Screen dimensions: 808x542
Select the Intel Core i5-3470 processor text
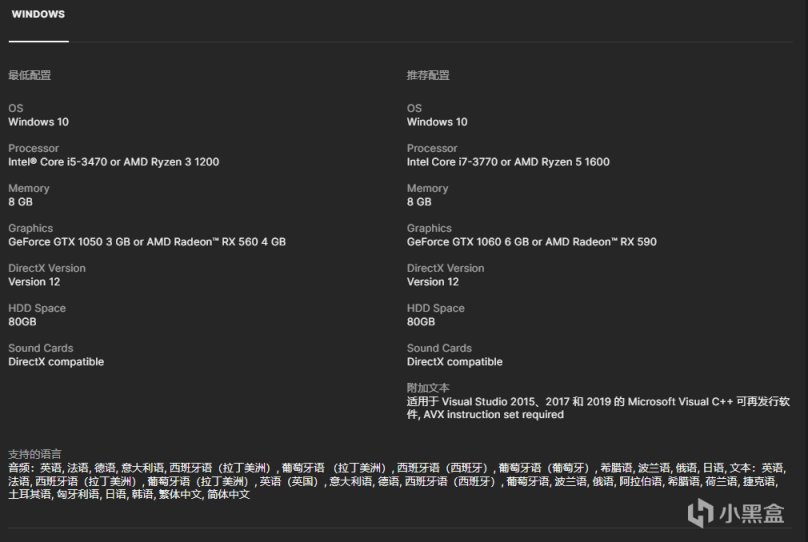click(x=113, y=162)
